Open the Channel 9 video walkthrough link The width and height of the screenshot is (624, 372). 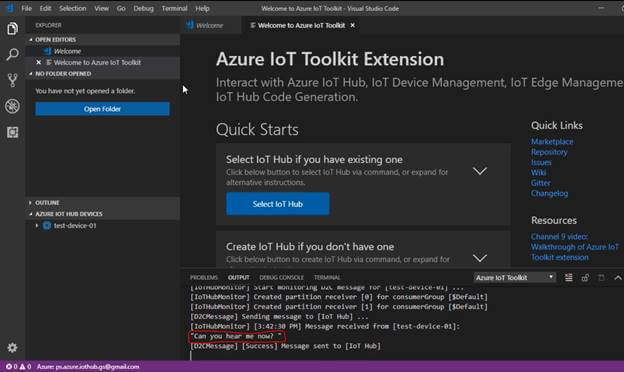tap(575, 247)
